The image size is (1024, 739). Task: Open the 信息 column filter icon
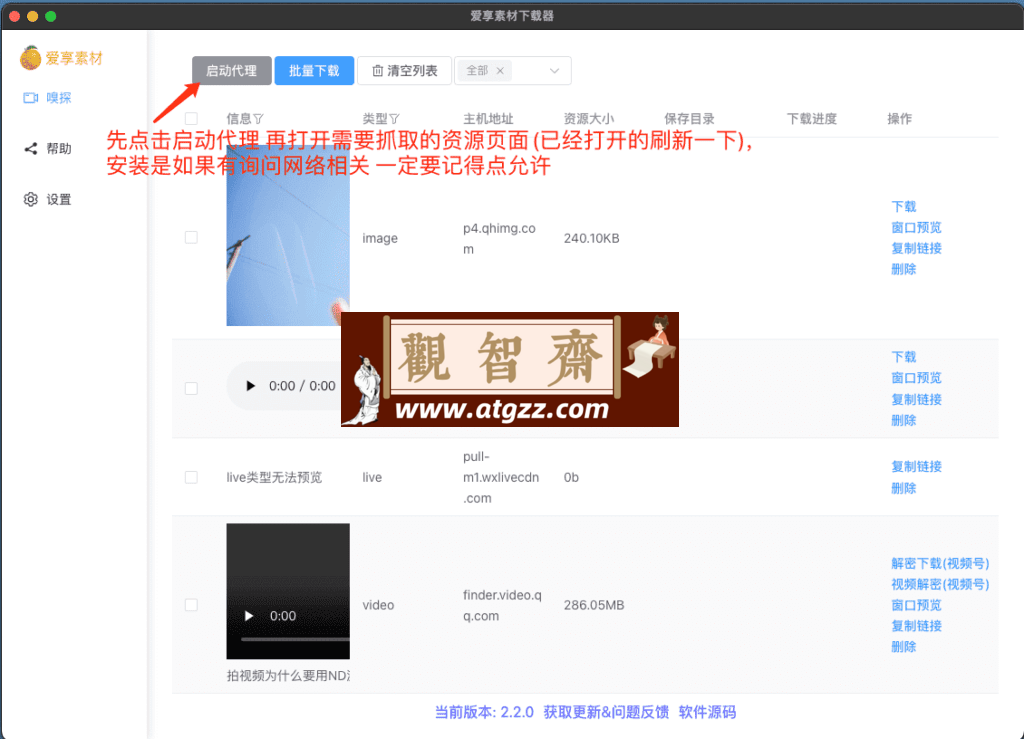[259, 119]
